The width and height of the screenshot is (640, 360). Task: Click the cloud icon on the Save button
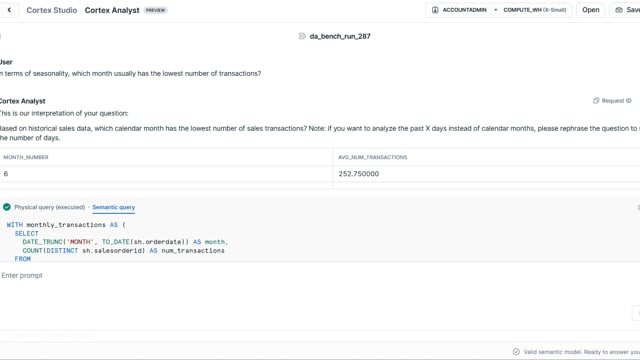pyautogui.click(x=619, y=10)
